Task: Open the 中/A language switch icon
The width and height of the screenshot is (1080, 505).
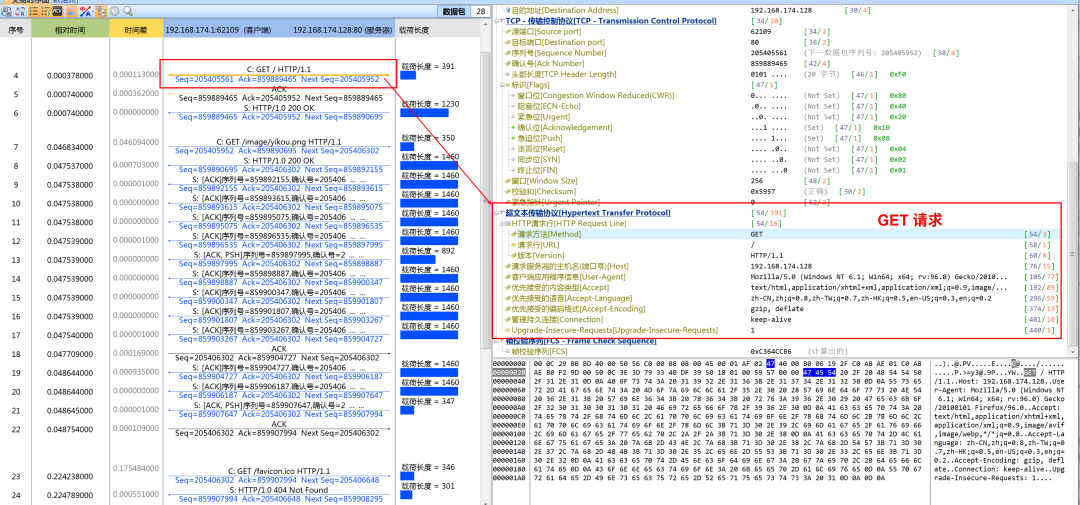Action: 85,11
